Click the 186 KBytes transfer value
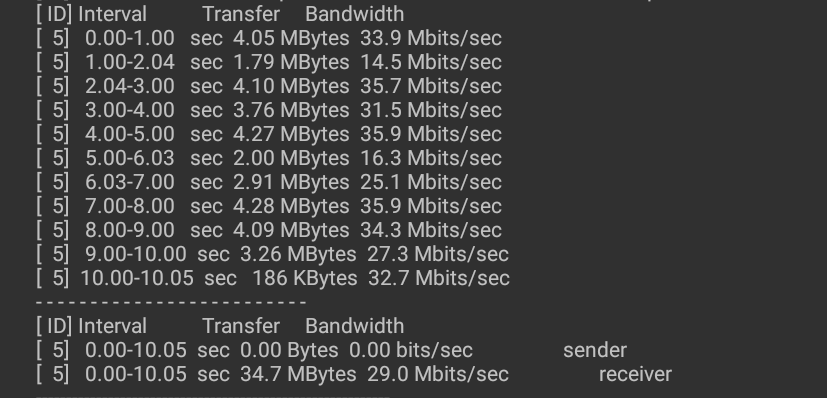Screen dimensions: 827x398 [305, 278]
